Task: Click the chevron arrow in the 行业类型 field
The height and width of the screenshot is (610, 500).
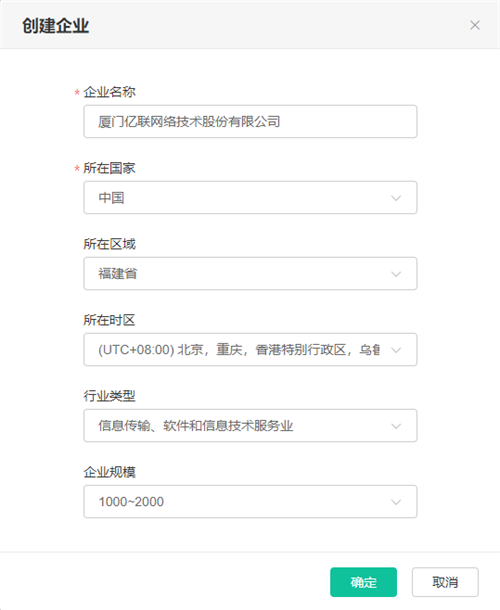Action: tap(396, 426)
